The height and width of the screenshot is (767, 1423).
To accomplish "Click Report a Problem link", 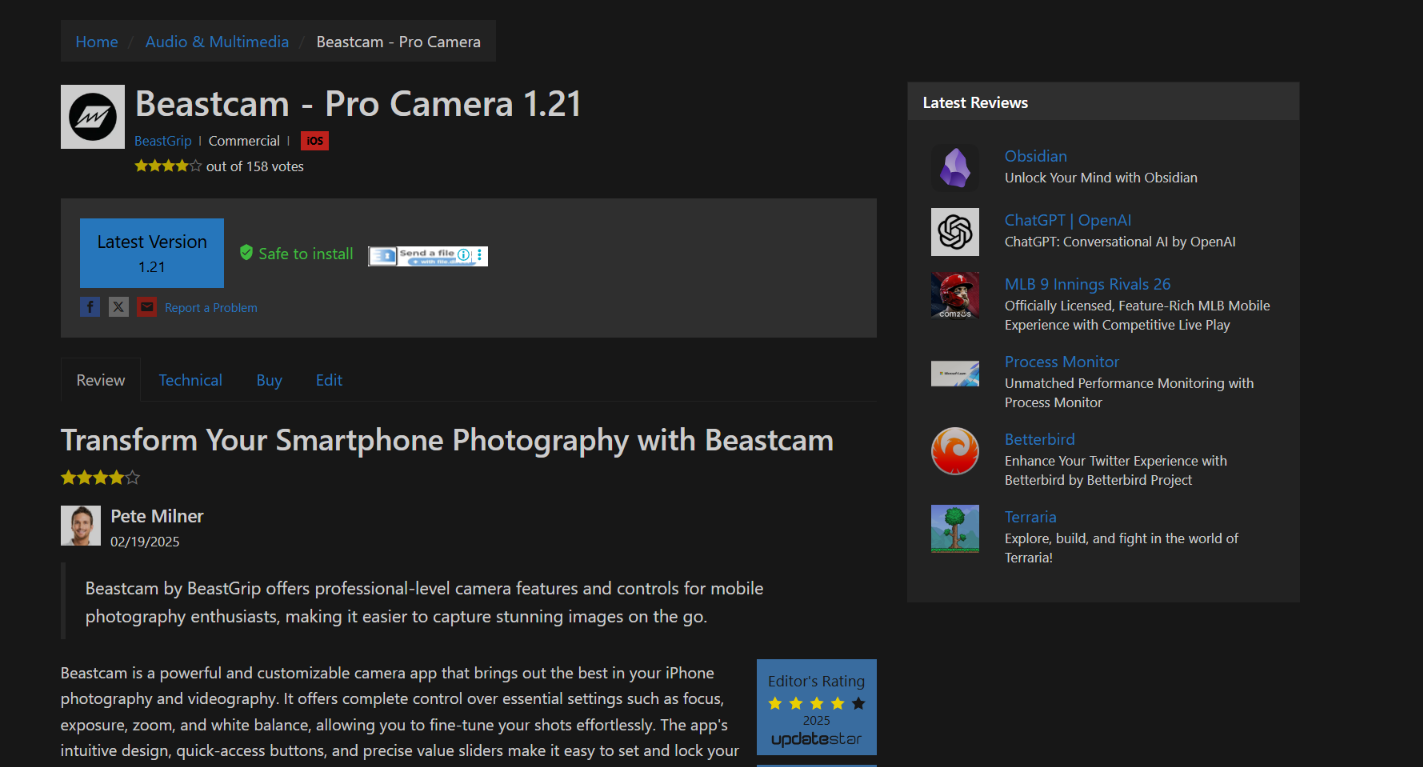I will pos(211,308).
